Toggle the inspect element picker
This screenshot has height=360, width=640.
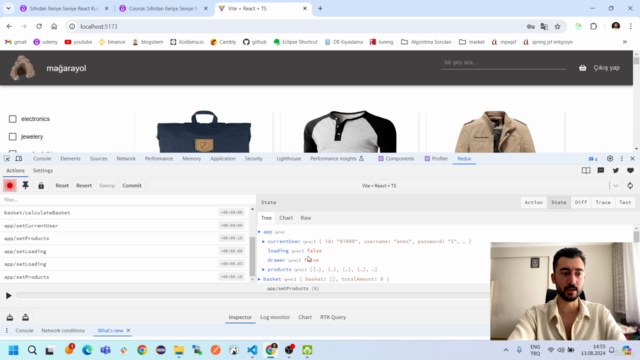pyautogui.click(x=7, y=159)
